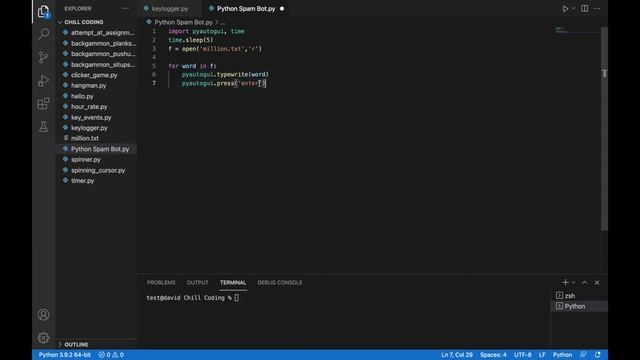Expand the OUTLINE section

tap(76, 344)
